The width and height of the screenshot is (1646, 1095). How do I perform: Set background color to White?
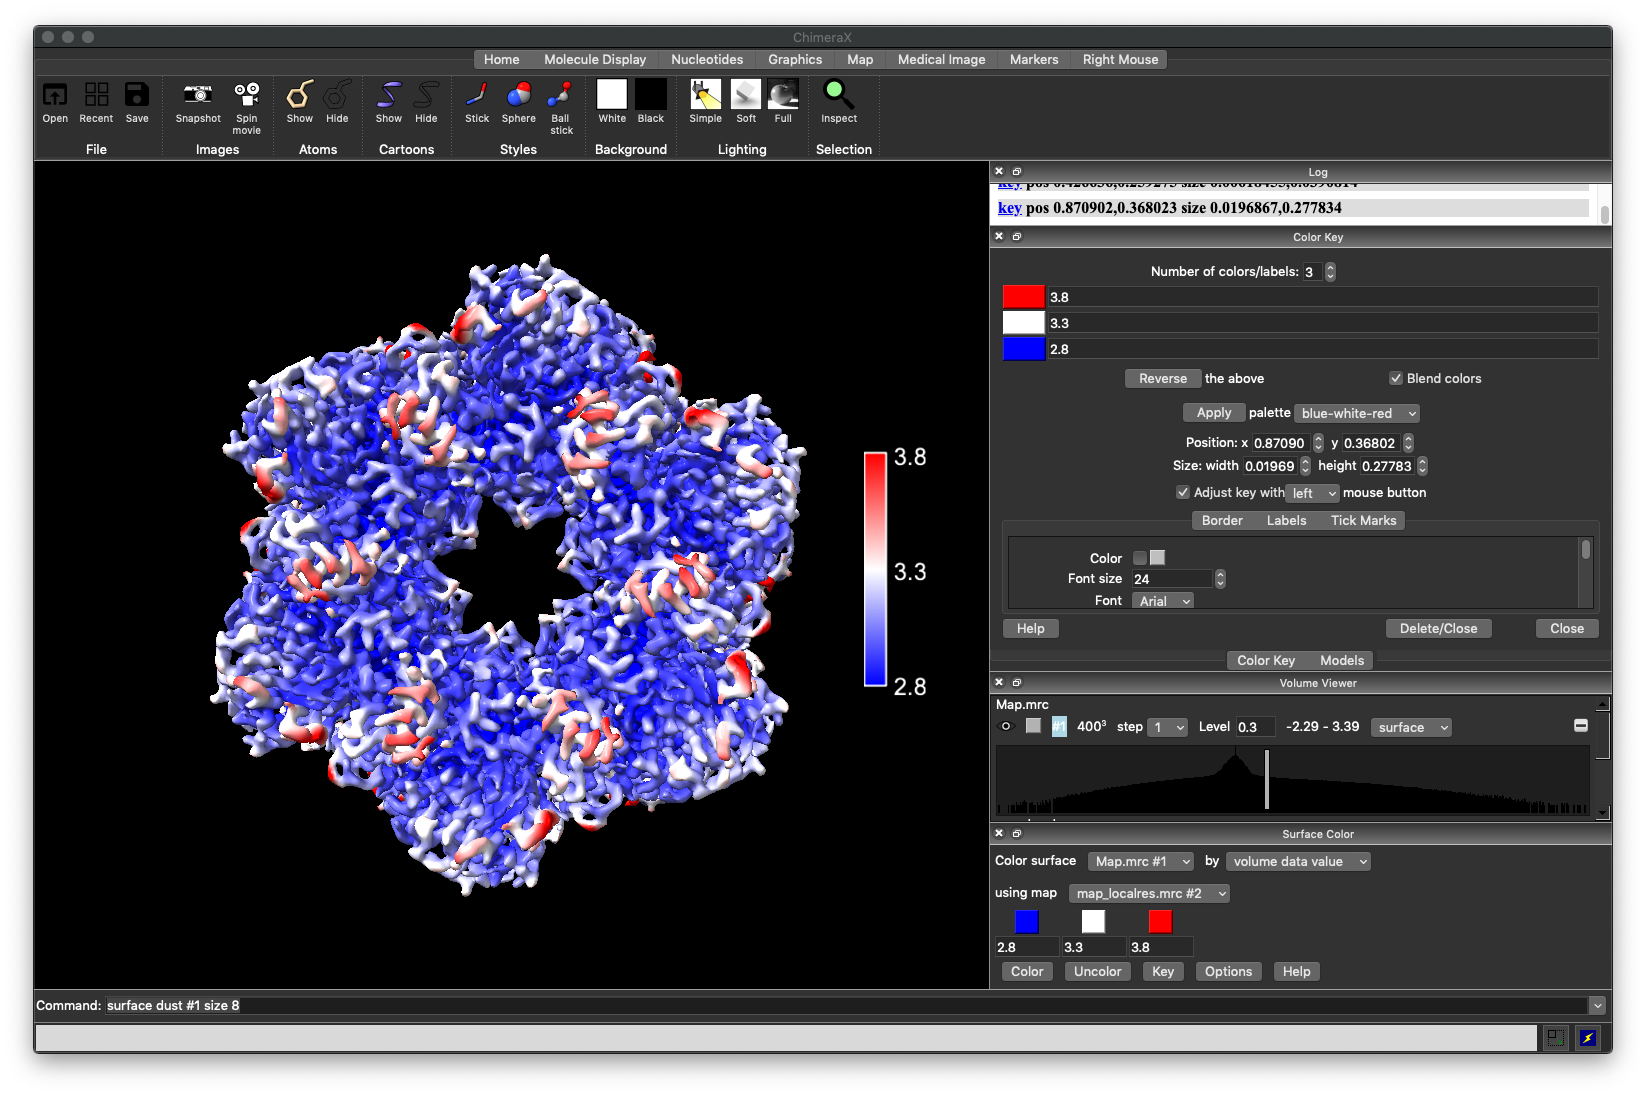pyautogui.click(x=611, y=100)
